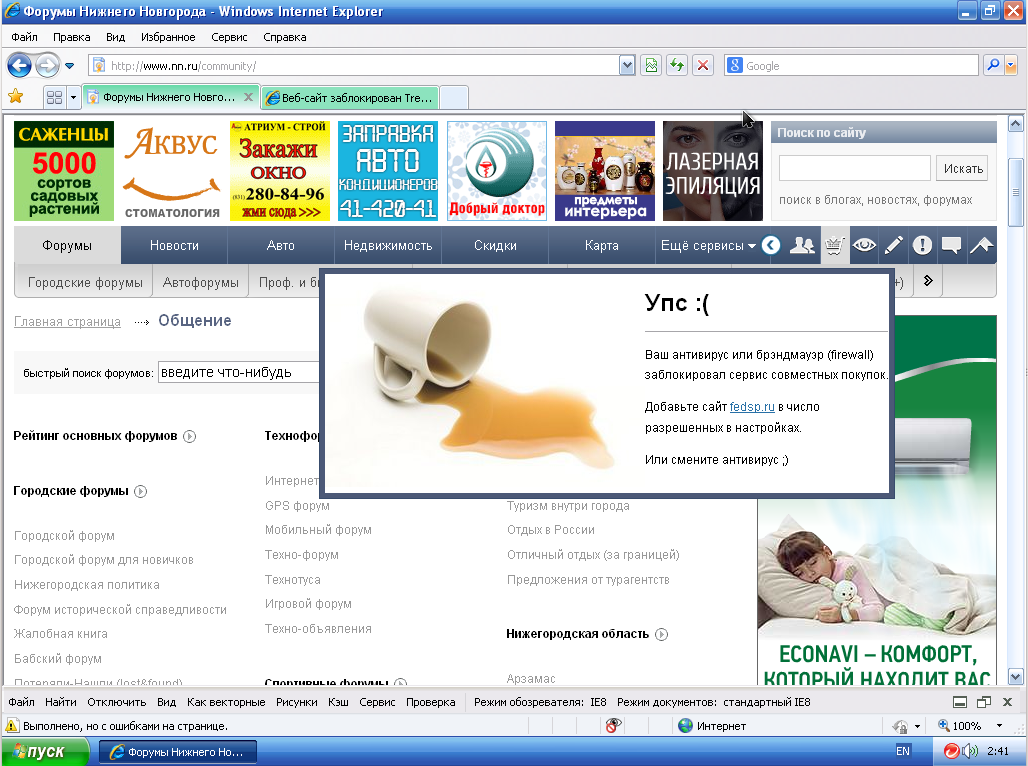This screenshot has height=766, width=1028.
Task: Expand Ещё сервисы dropdown
Action: tap(707, 245)
